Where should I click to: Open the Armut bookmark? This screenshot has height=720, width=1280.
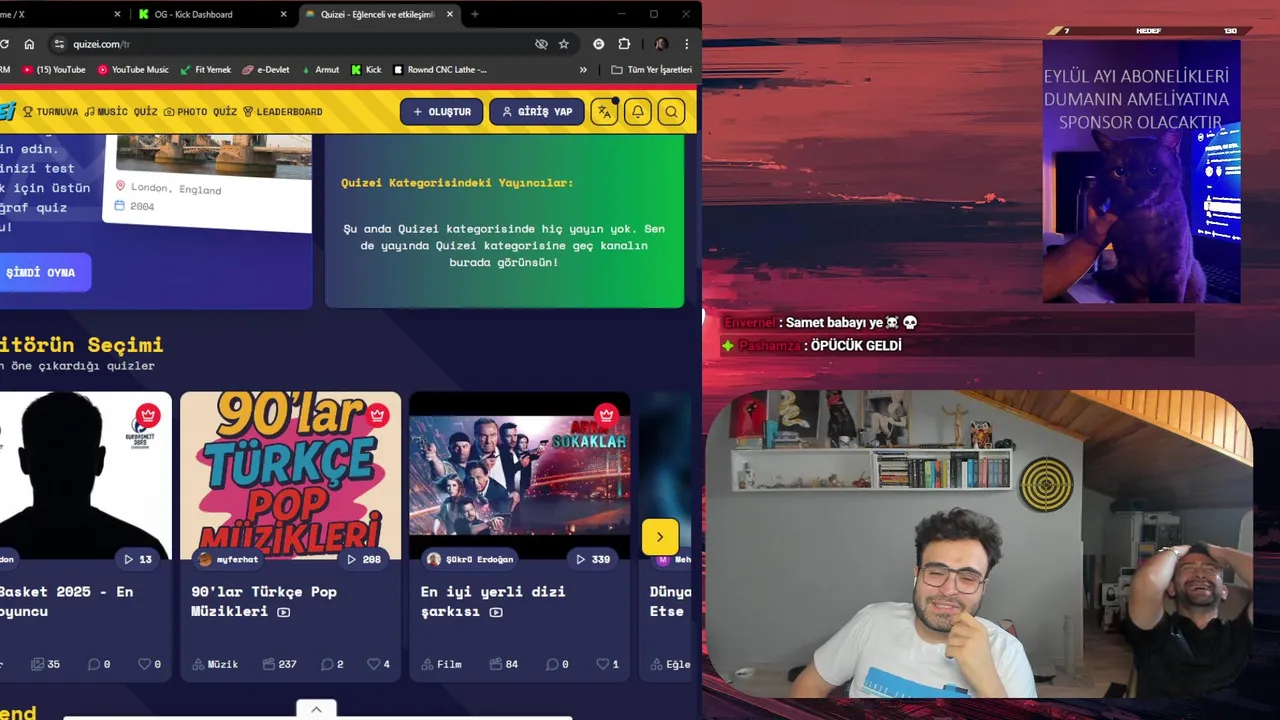[x=319, y=70]
